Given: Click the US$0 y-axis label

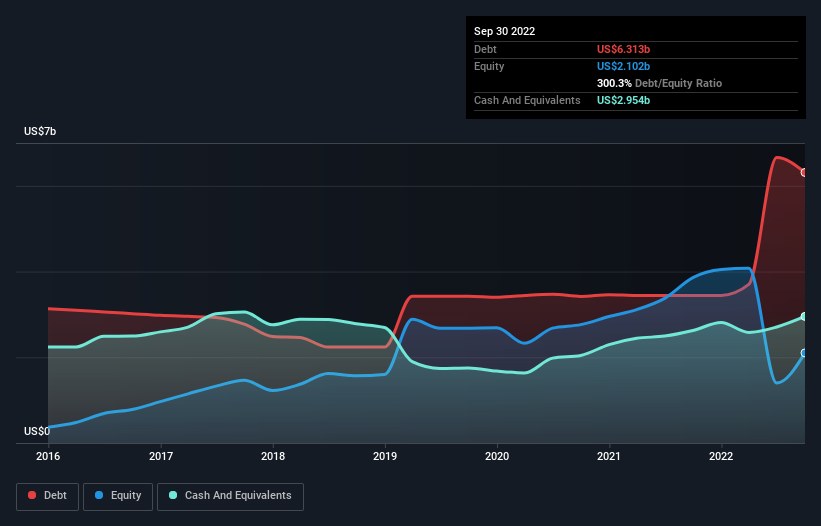Looking at the screenshot, I should (x=37, y=431).
